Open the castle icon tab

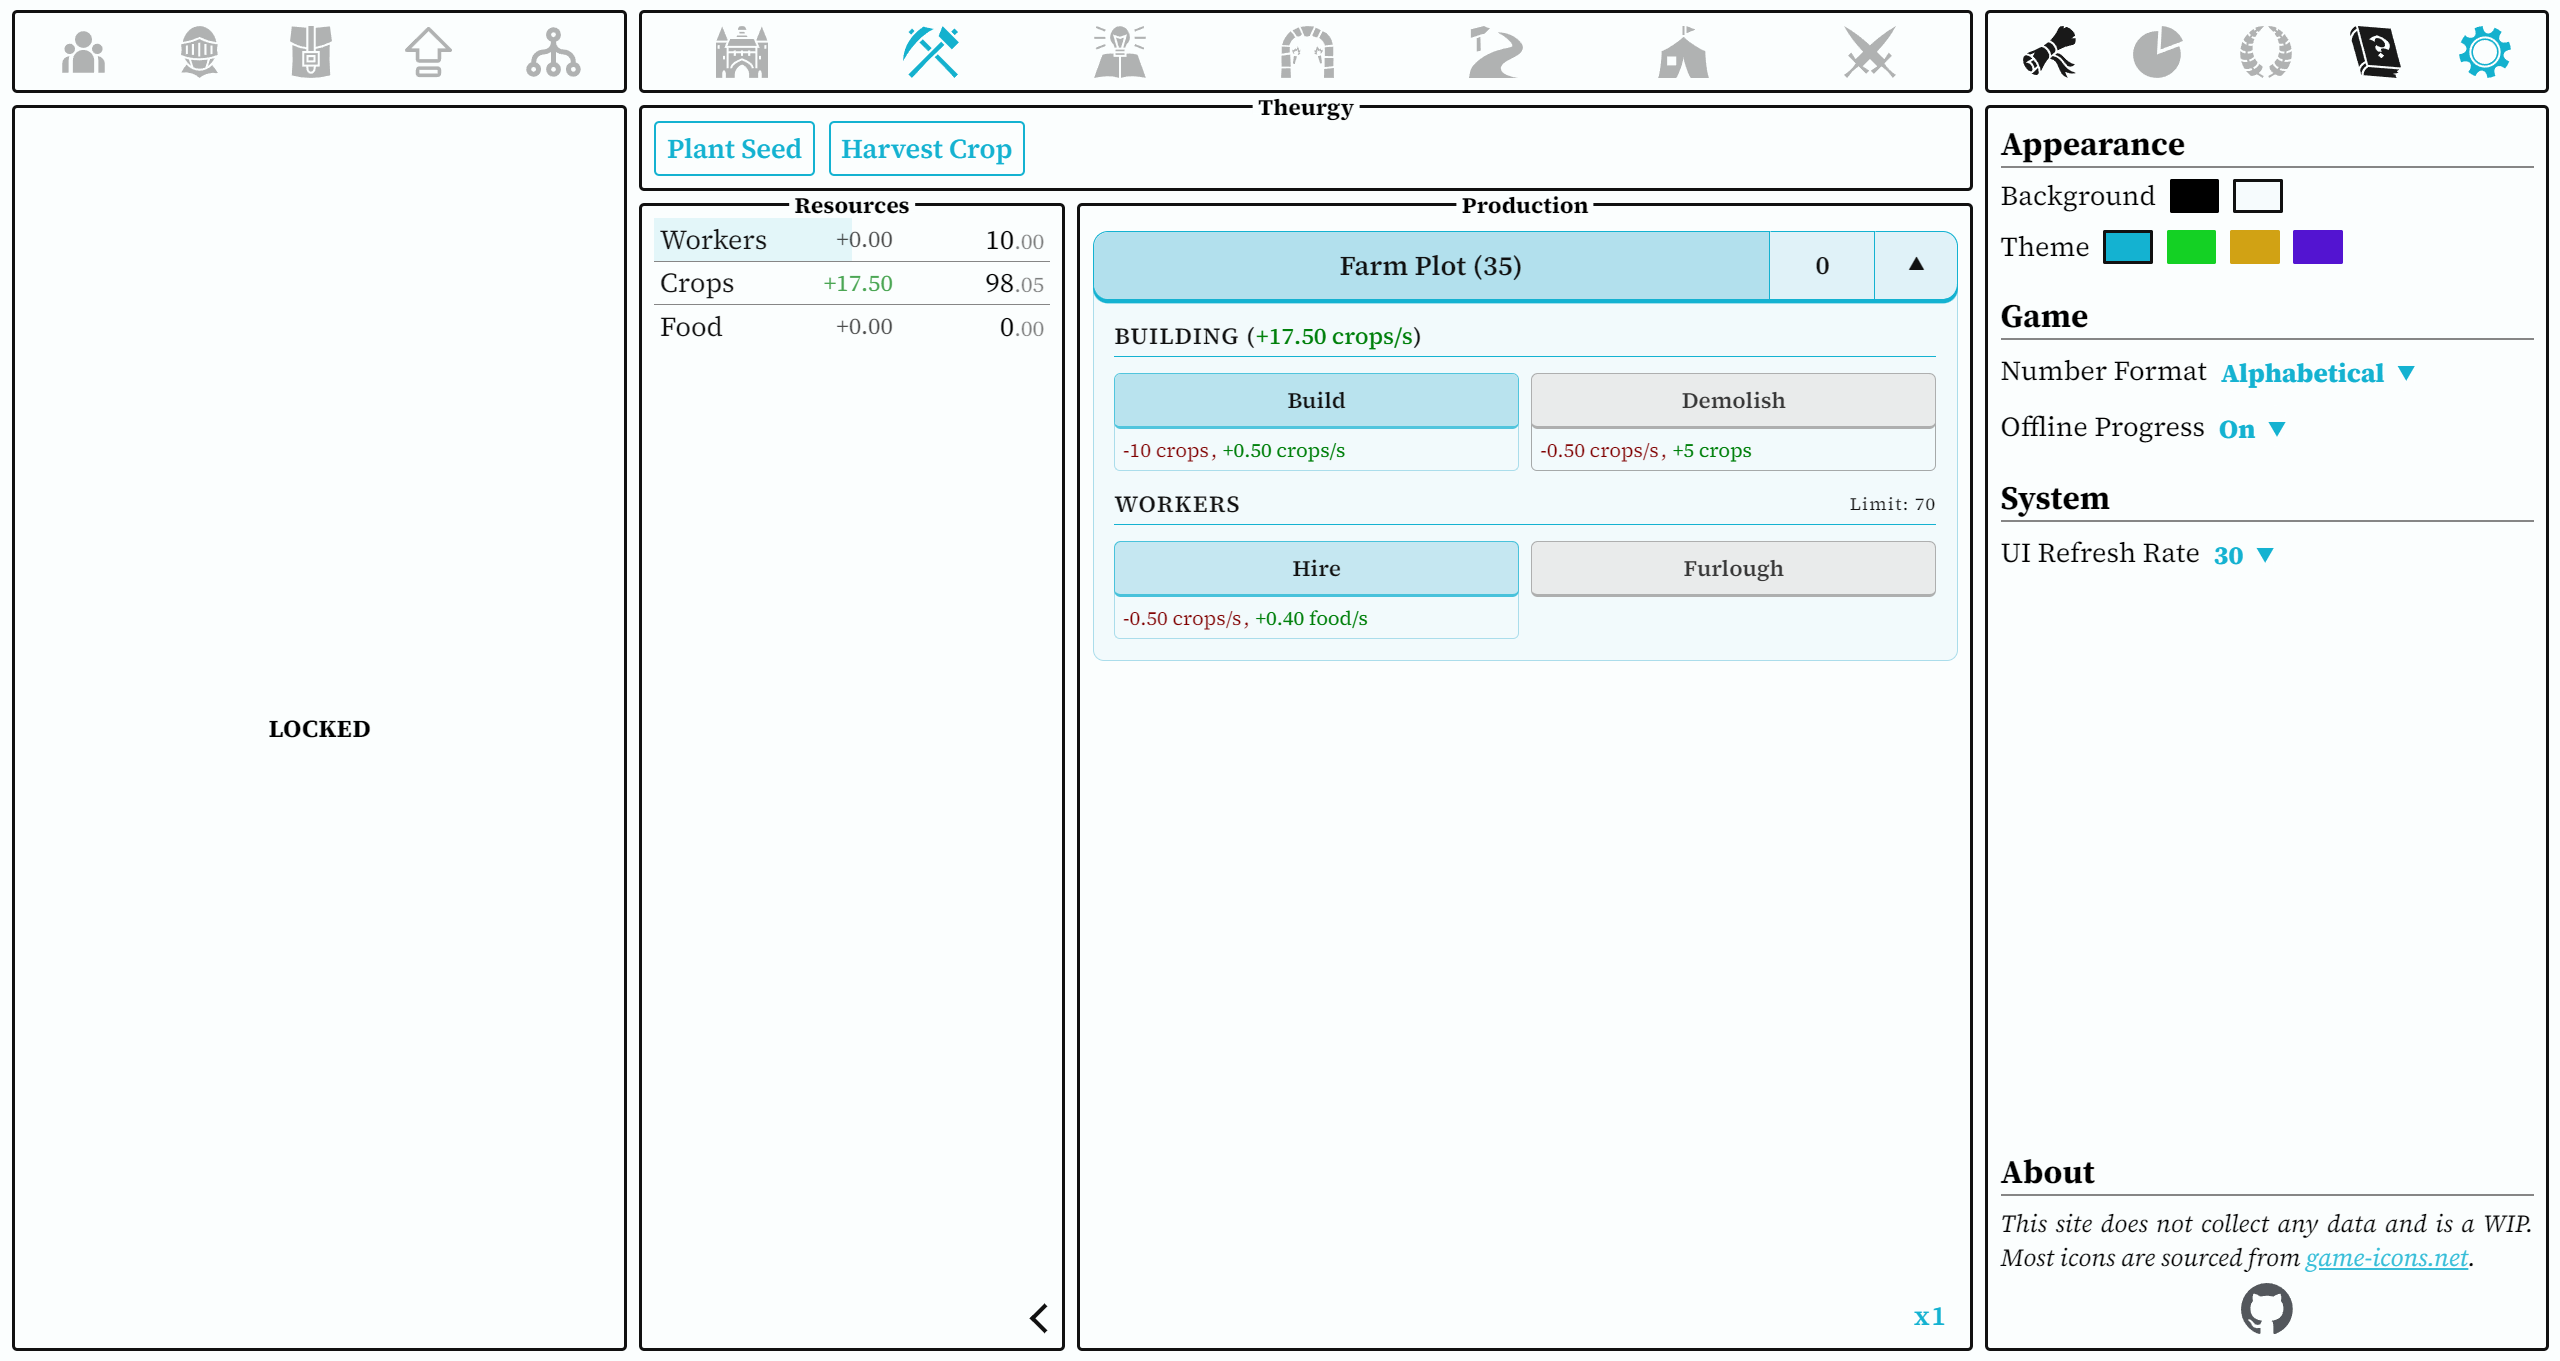741,52
